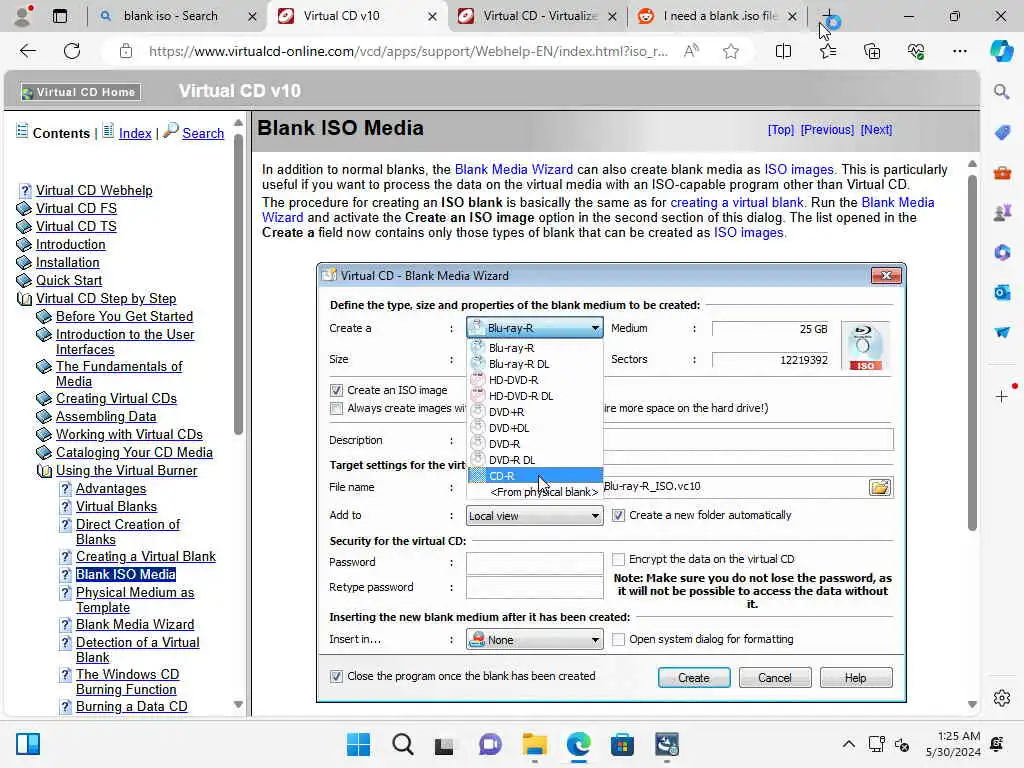
Task: Open the Copilot sidebar icon
Action: (x=1001, y=51)
